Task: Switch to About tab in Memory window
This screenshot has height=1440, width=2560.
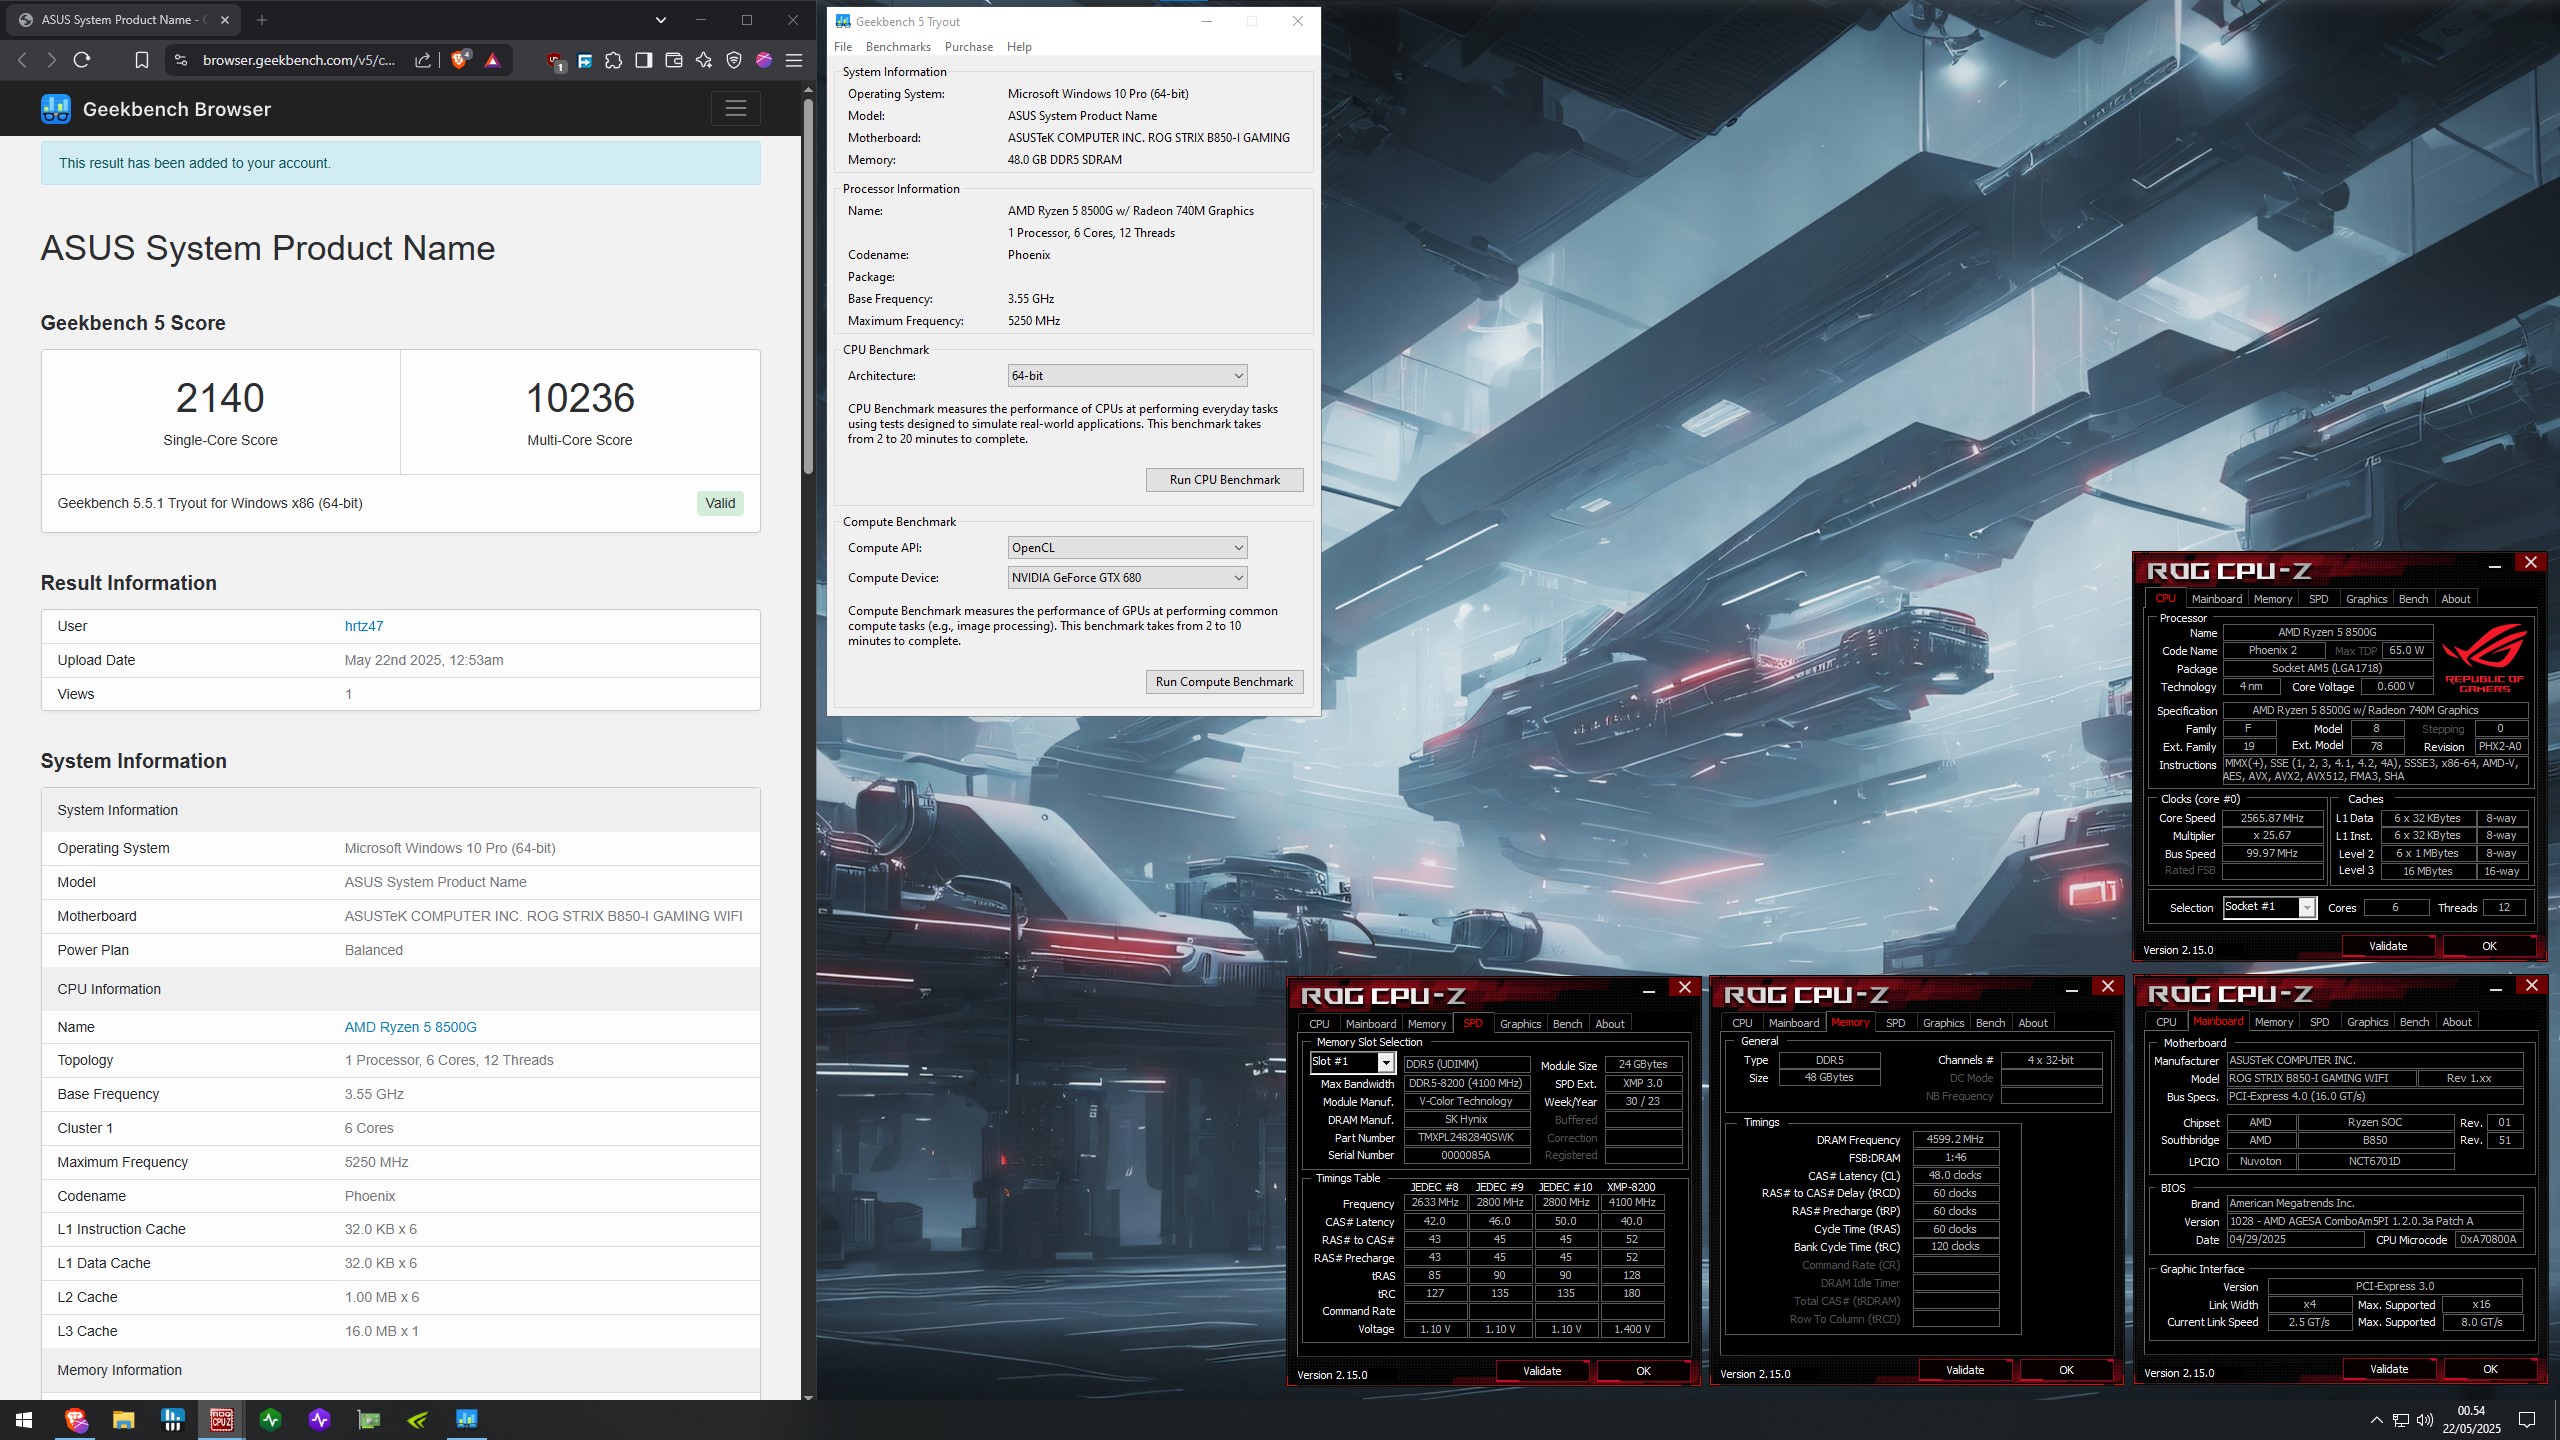Action: 2033,1023
